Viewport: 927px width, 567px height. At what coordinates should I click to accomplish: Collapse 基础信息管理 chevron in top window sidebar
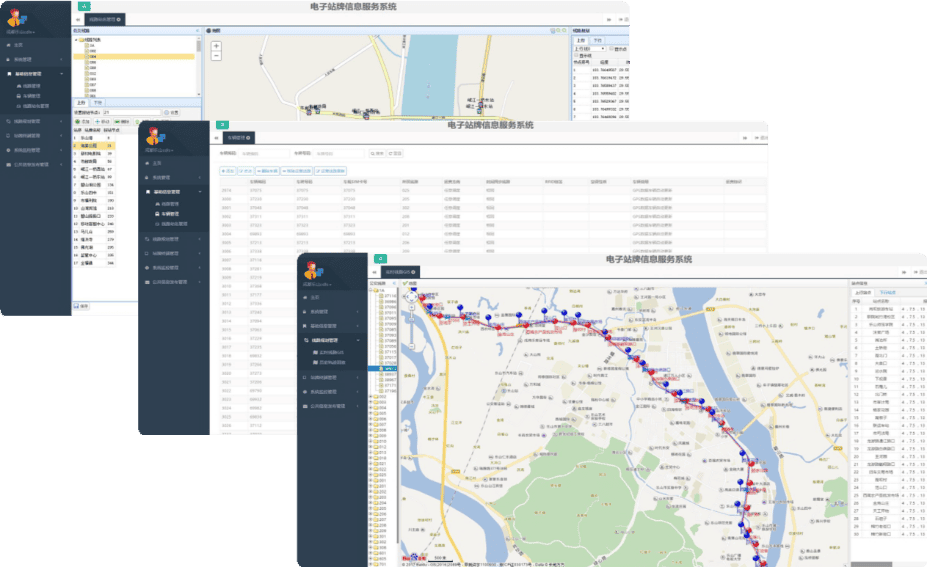61,74
